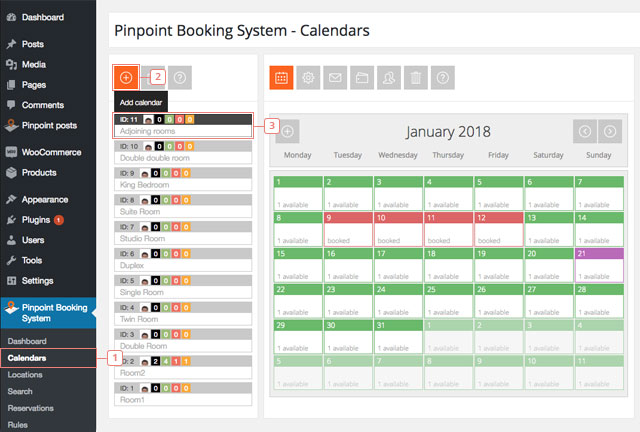The height and width of the screenshot is (432, 640).
Task: Open Locations submenu link
Action: 25,375
